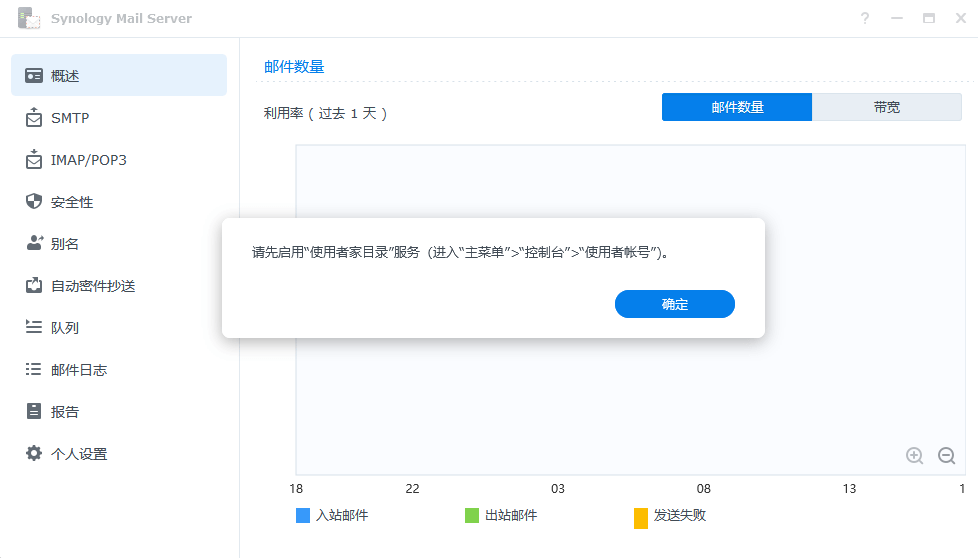Select the IMAP/POP3 inbox icon

pos(34,160)
